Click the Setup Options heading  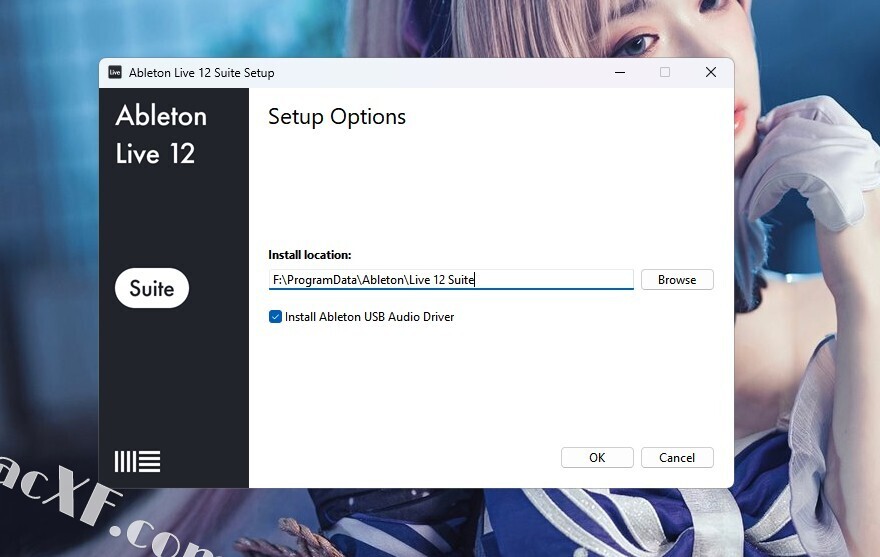pos(337,117)
